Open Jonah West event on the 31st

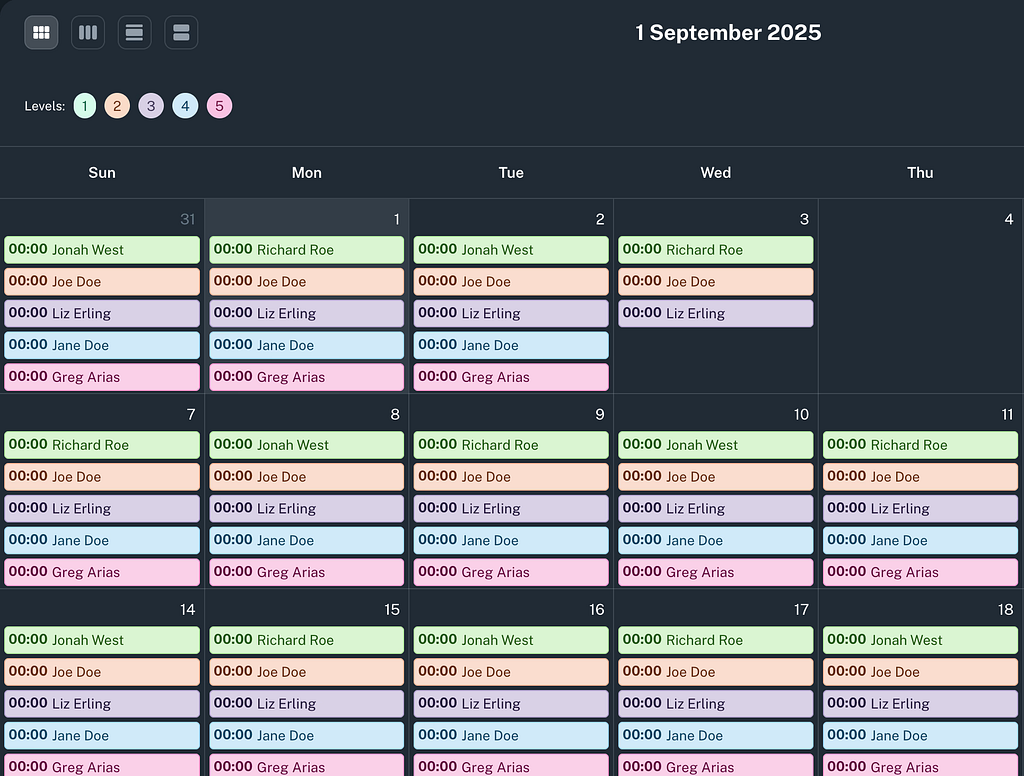[102, 250]
